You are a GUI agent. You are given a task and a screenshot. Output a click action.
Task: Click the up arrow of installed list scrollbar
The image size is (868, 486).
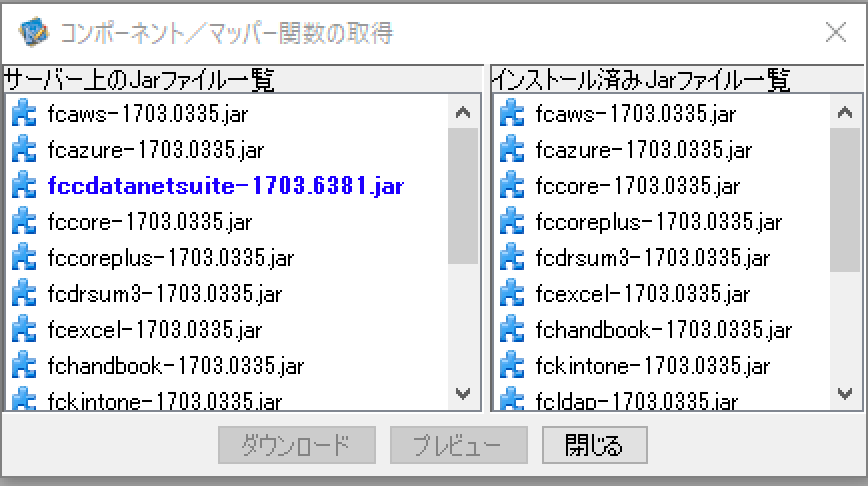pos(845,113)
